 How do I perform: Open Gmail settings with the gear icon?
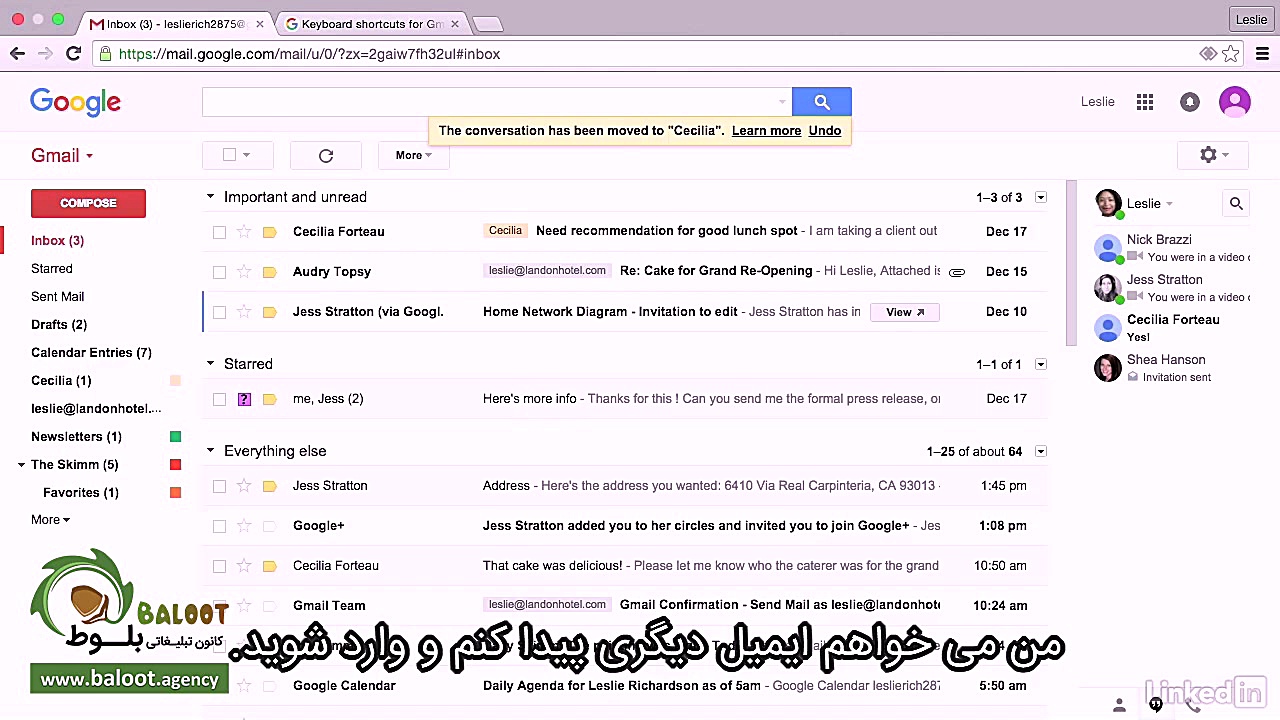[x=1208, y=154]
